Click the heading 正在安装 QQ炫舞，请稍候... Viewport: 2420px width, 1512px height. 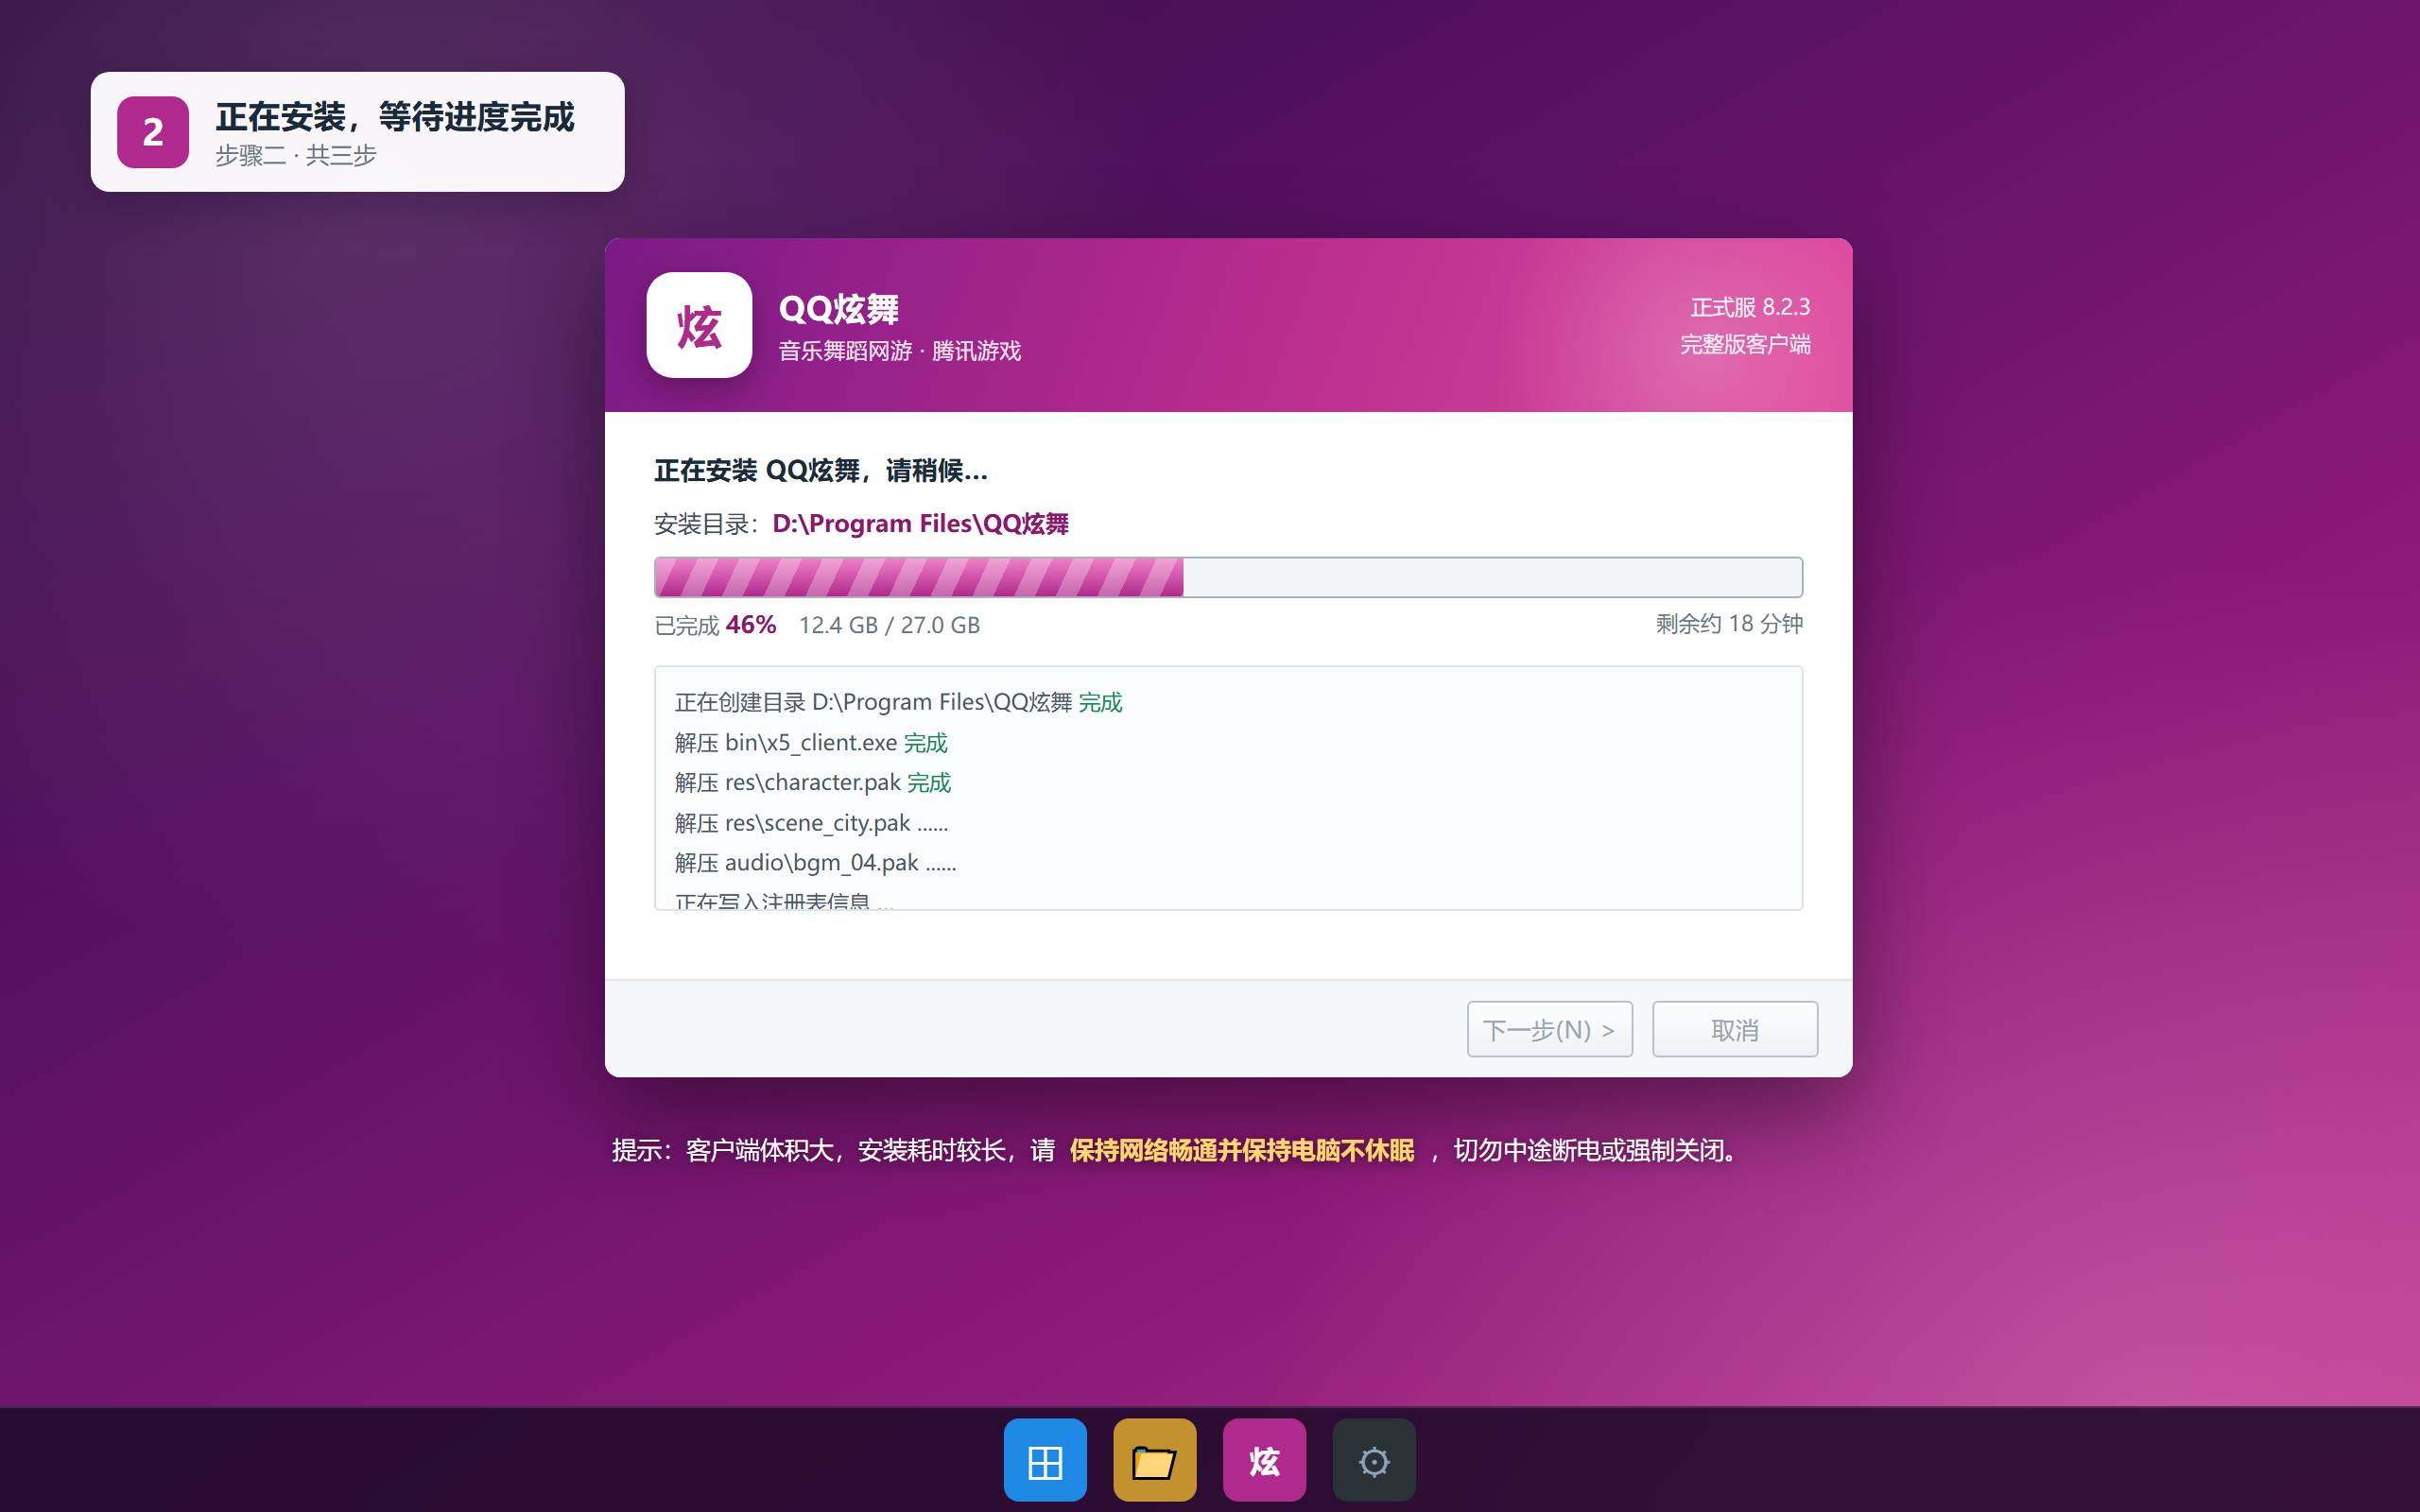coord(821,470)
